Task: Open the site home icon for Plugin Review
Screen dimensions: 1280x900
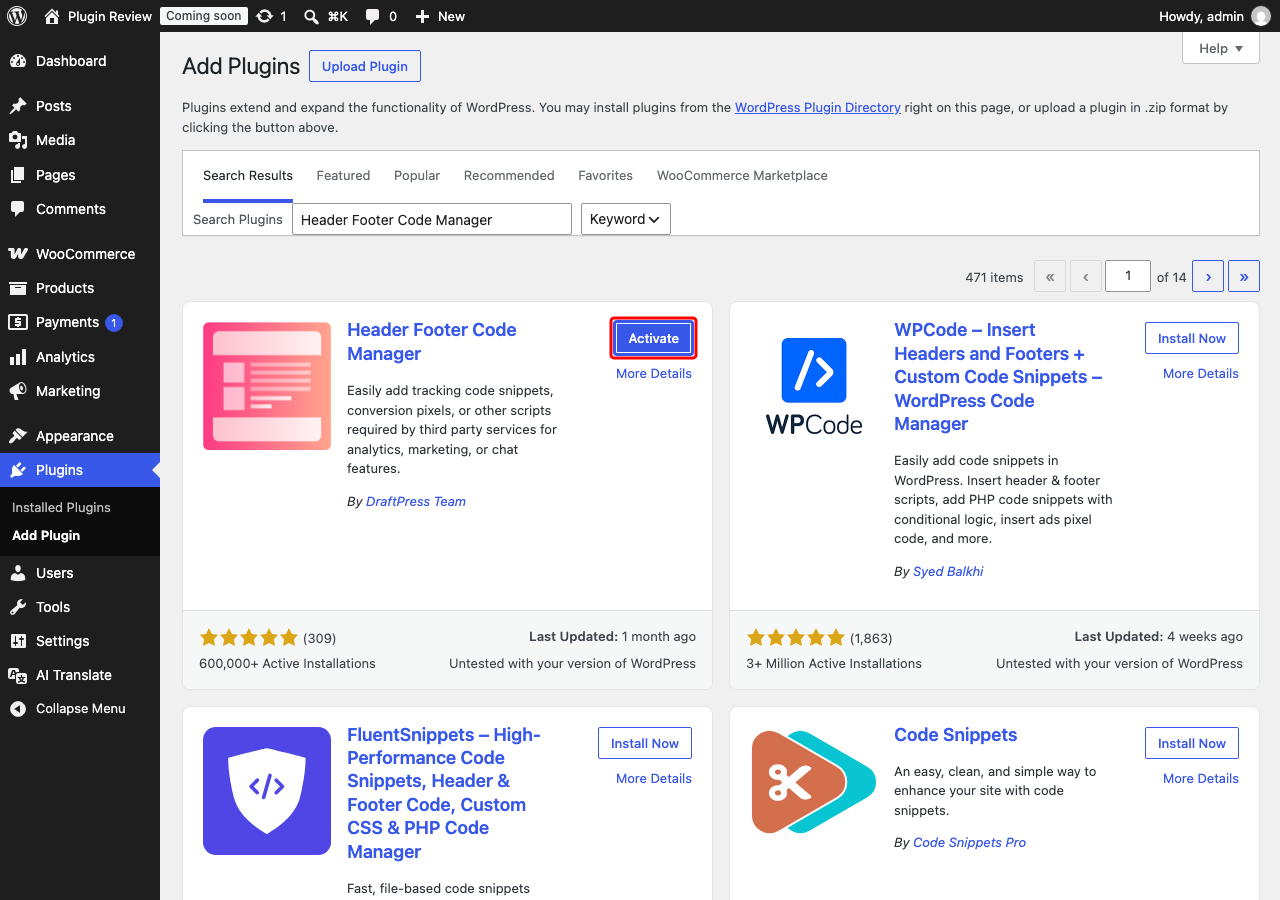Action: 52,16
